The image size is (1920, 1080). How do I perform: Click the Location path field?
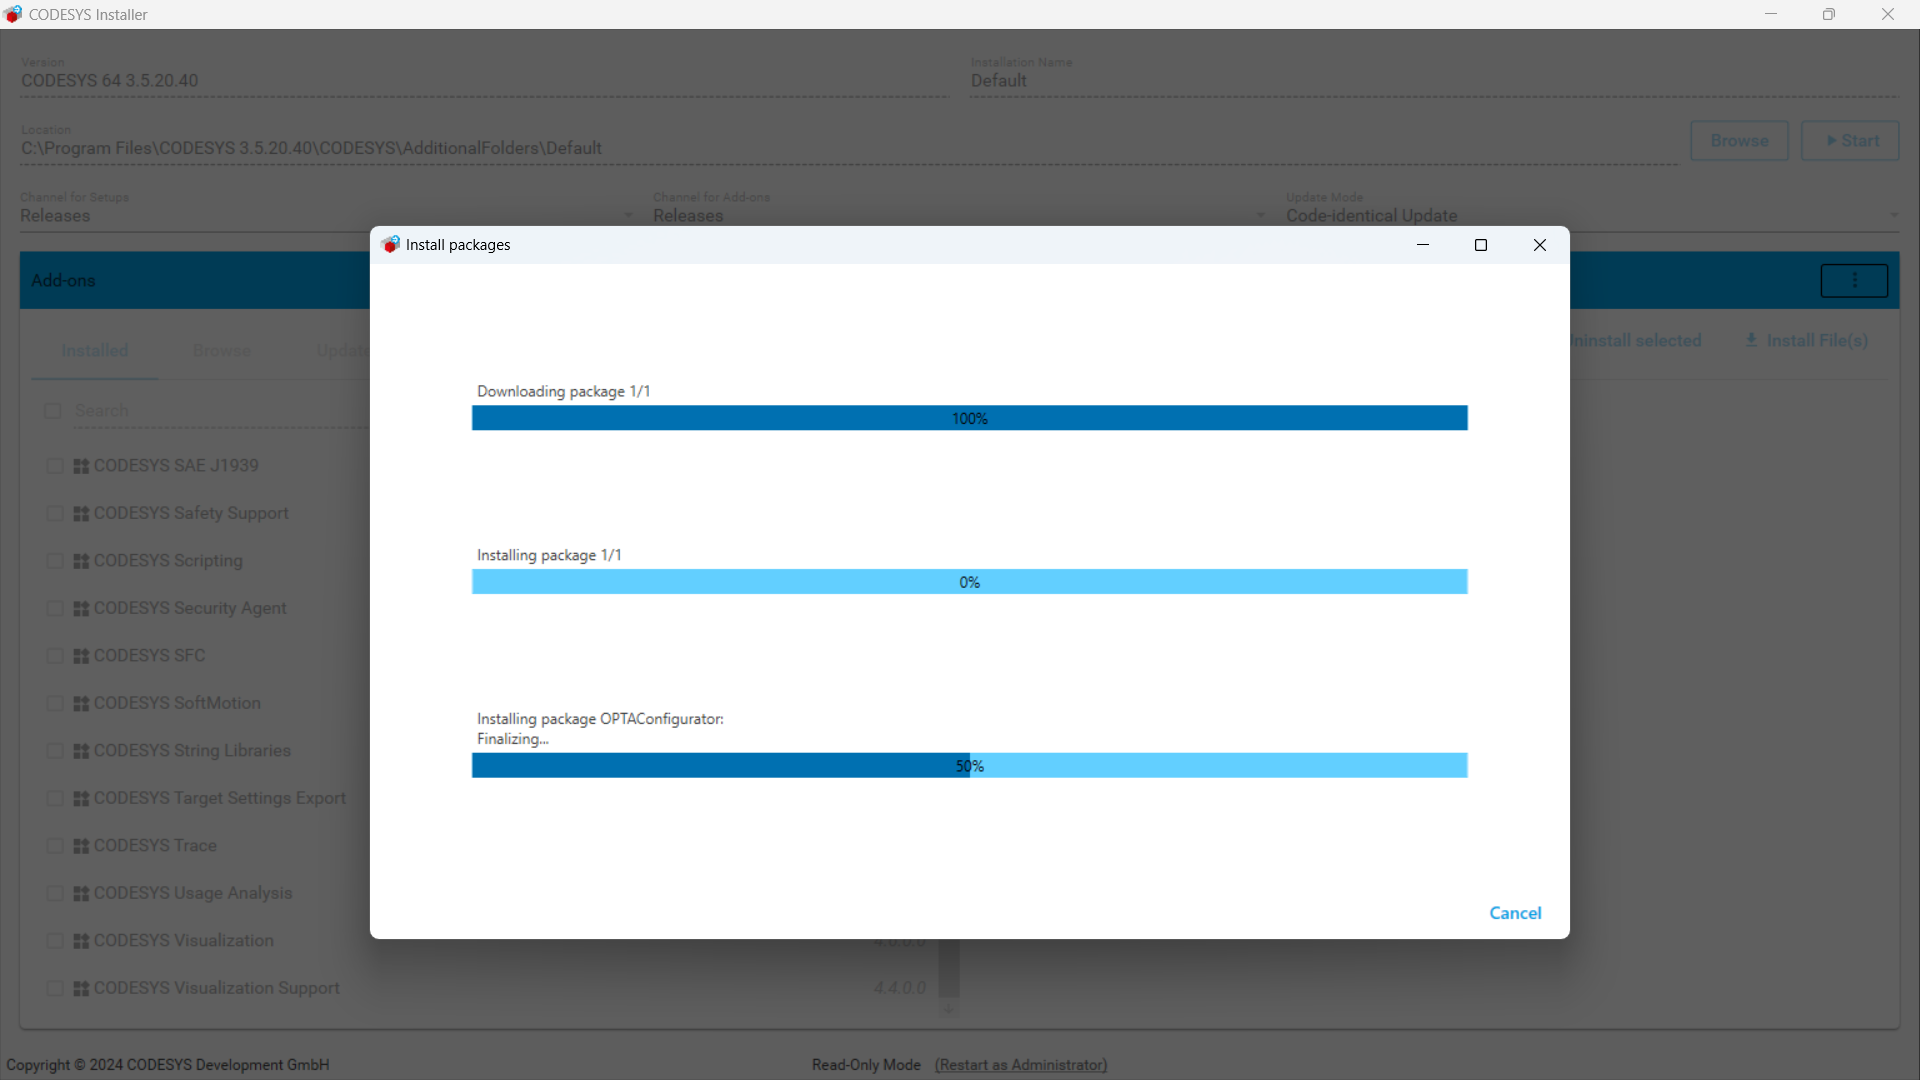(849, 148)
